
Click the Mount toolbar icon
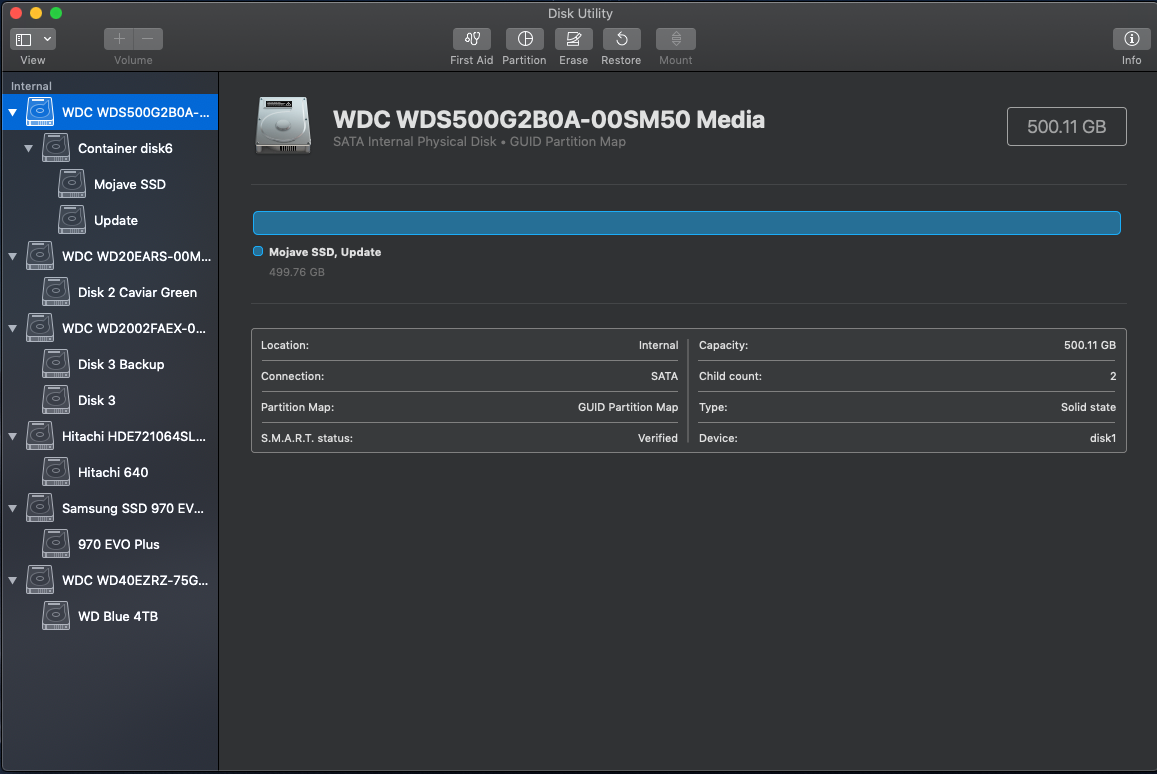tap(675, 39)
